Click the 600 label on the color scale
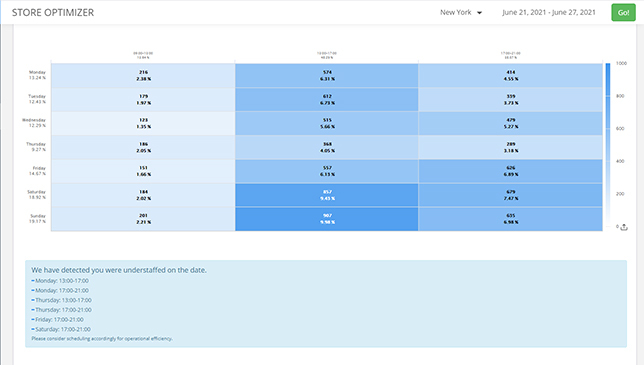 tap(620, 129)
